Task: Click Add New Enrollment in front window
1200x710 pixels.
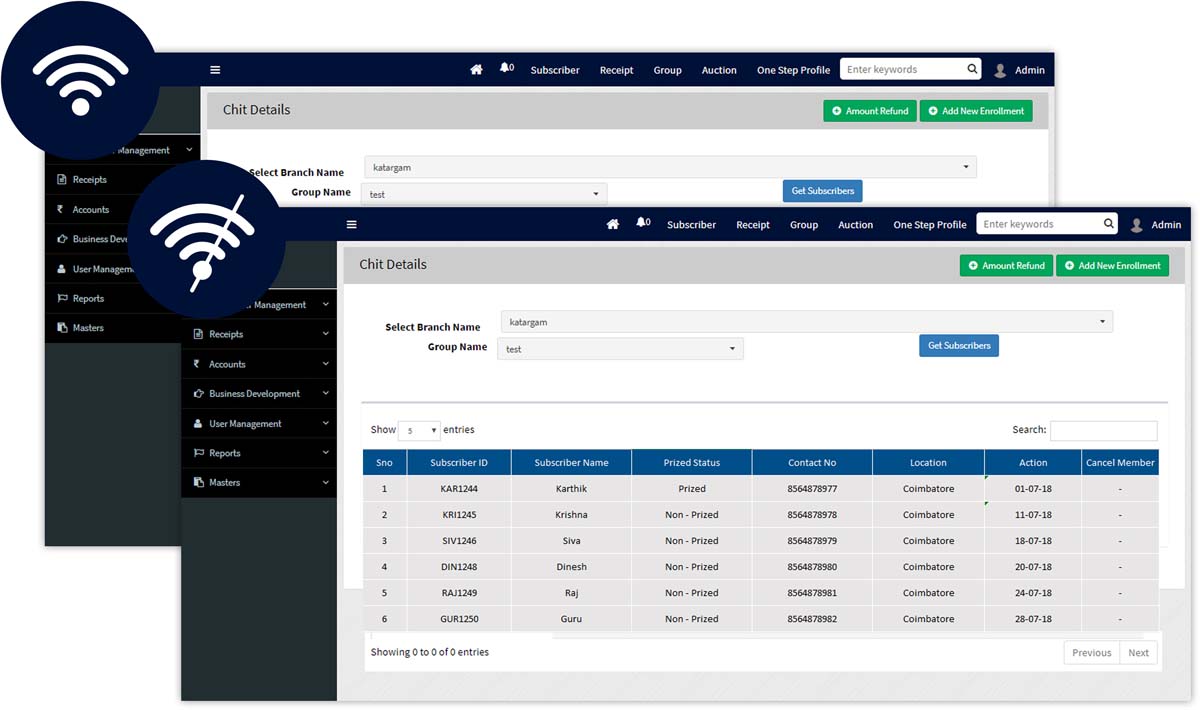Action: 1112,266
